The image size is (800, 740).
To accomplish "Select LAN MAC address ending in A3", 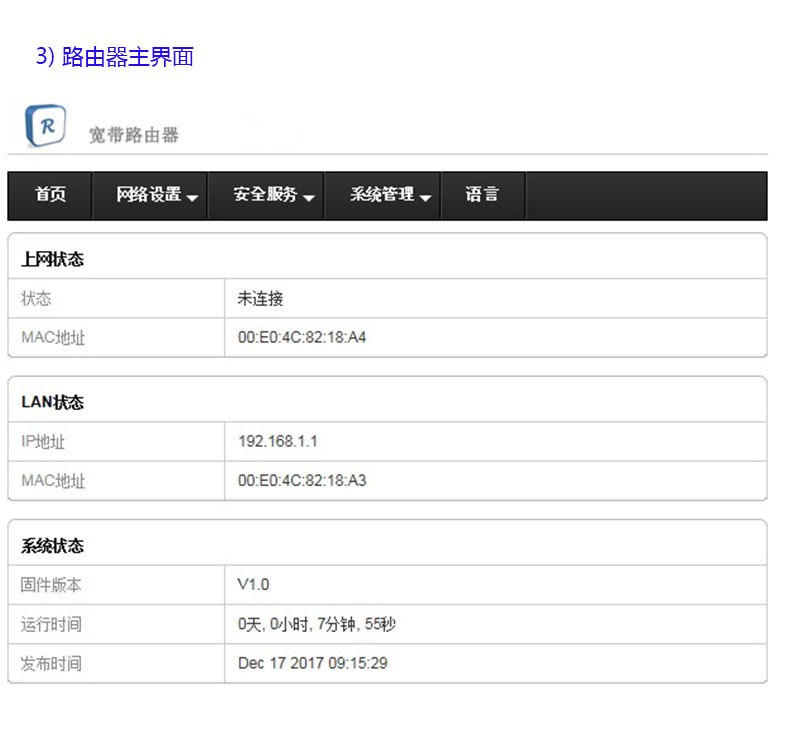I will pos(302,480).
